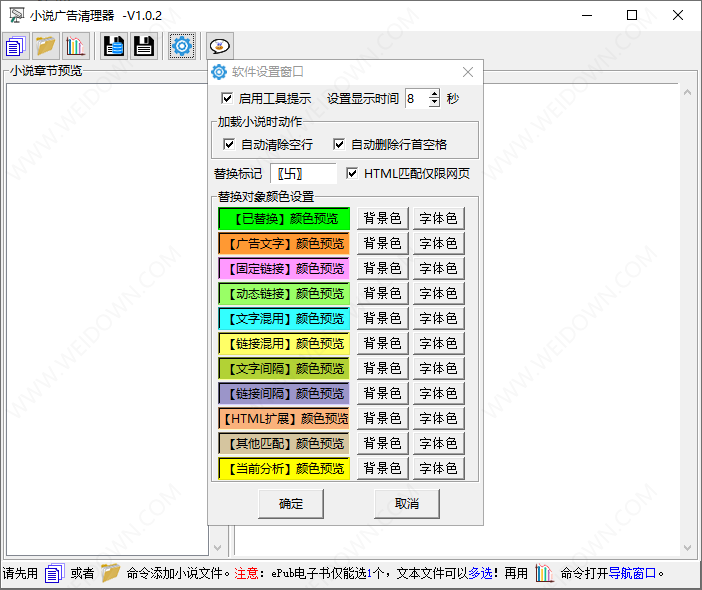Toggle 自动删除行首空格 checkbox
Screen dimensions: 702x590
pyautogui.click(x=339, y=144)
